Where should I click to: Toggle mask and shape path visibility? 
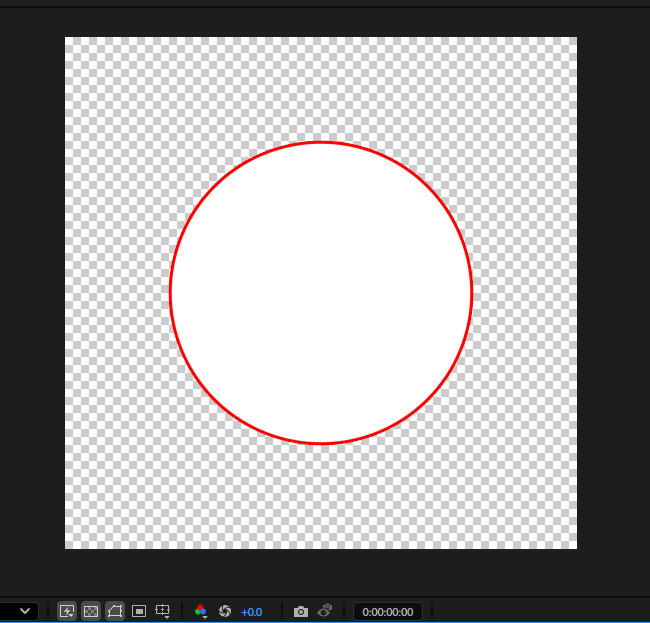pos(115,611)
